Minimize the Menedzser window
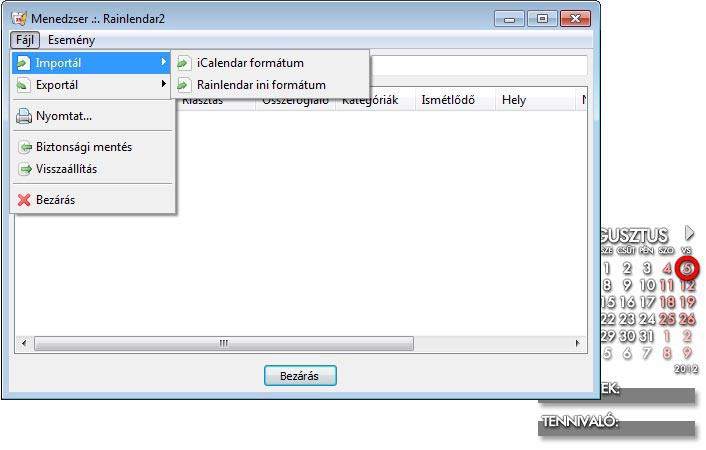The width and height of the screenshot is (706, 450). (x=509, y=19)
